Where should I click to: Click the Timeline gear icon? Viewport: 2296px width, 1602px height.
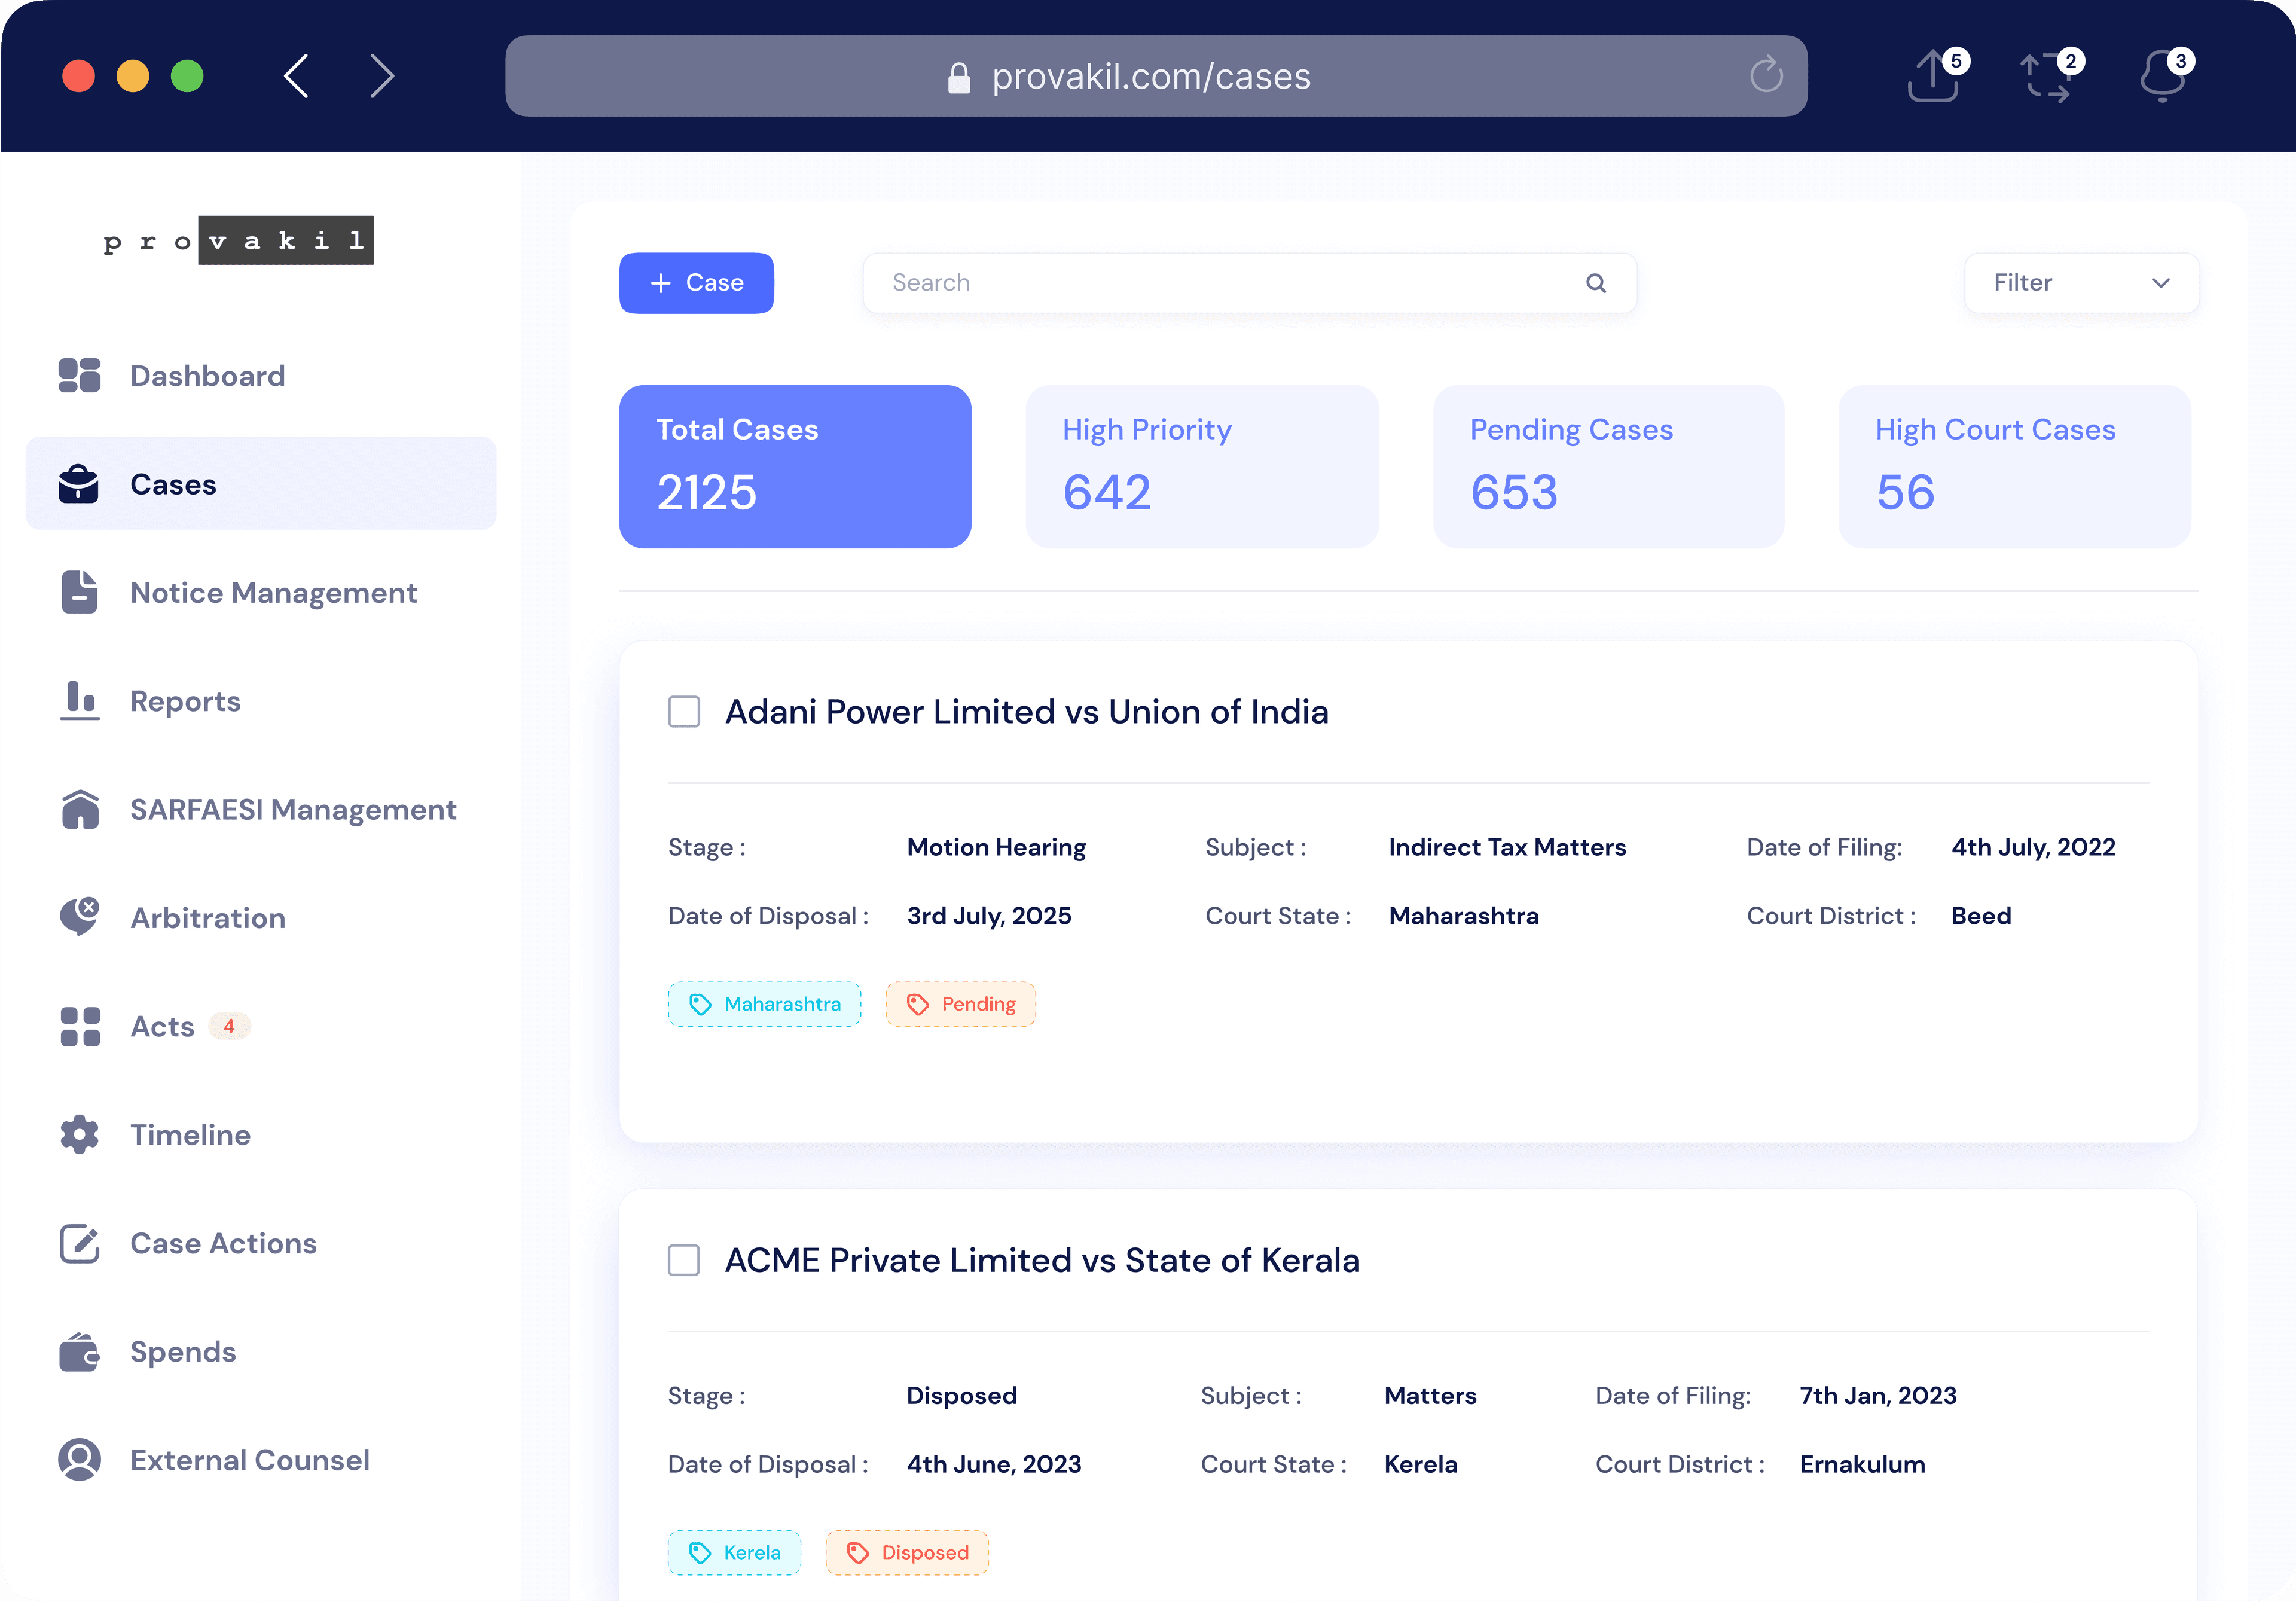(80, 1134)
